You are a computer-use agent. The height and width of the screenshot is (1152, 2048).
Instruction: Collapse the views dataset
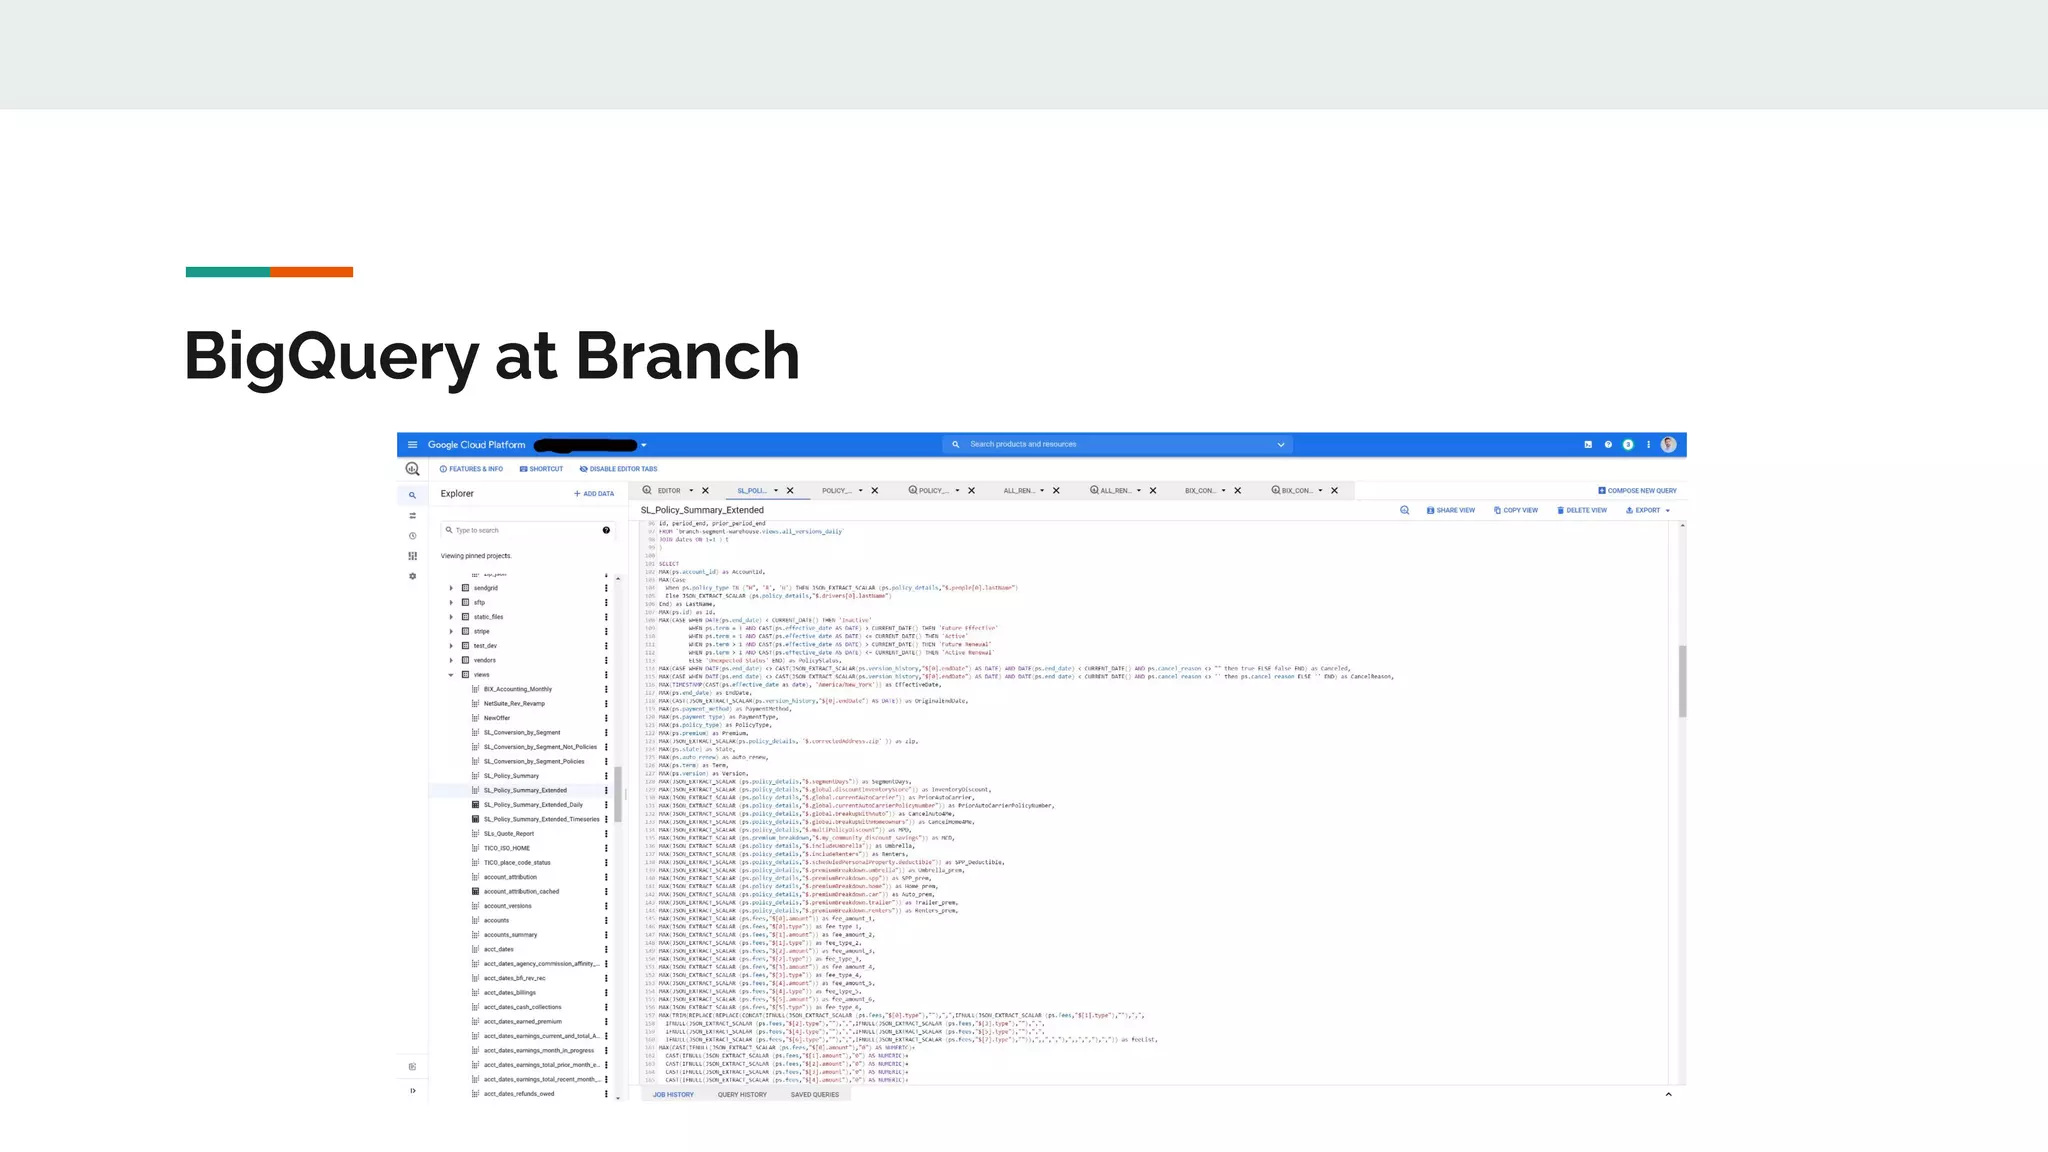click(451, 675)
